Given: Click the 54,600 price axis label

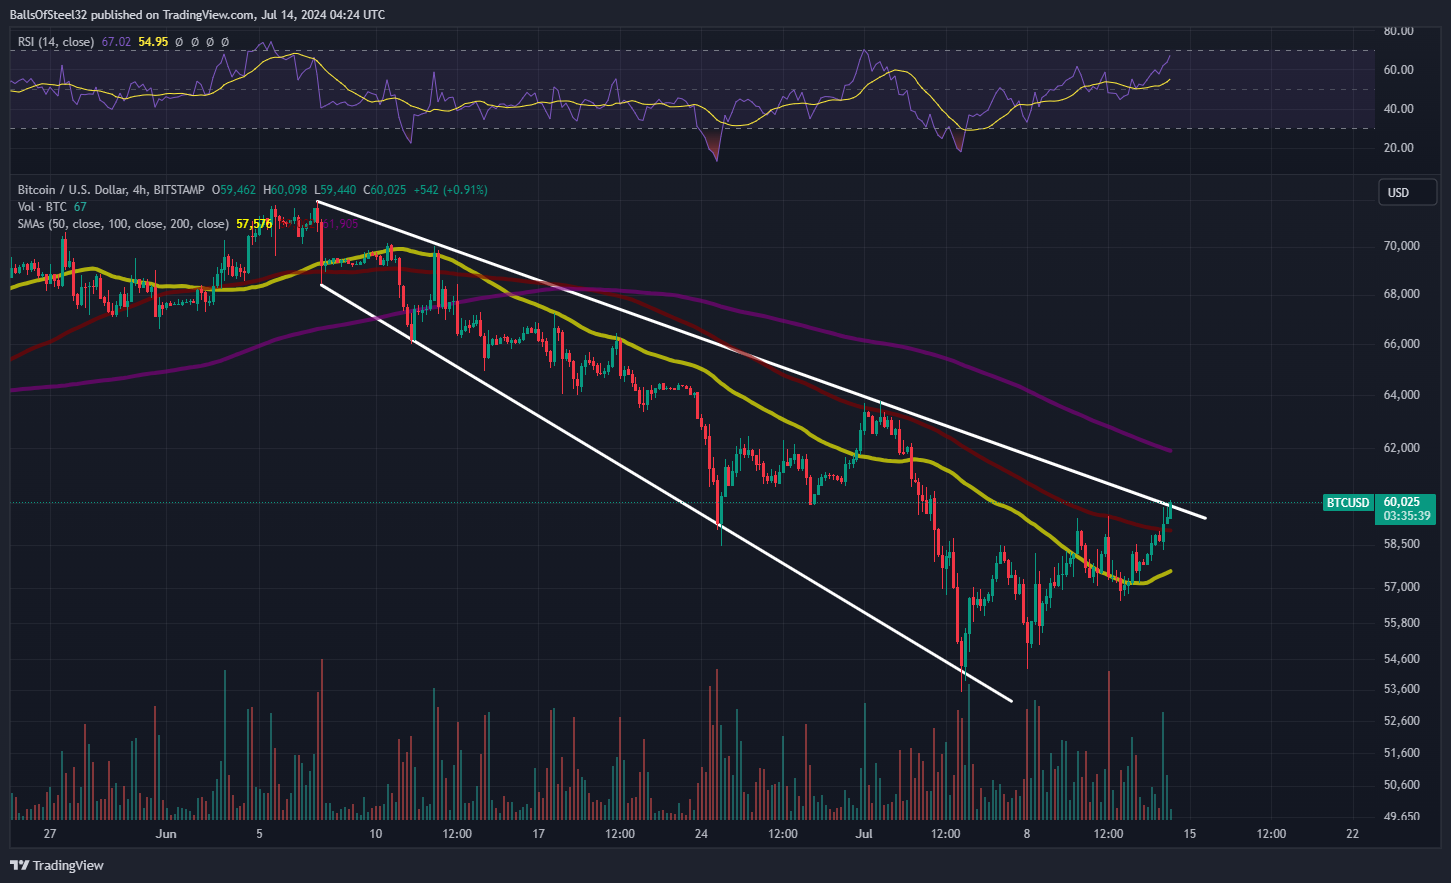Looking at the screenshot, I should coord(1401,659).
